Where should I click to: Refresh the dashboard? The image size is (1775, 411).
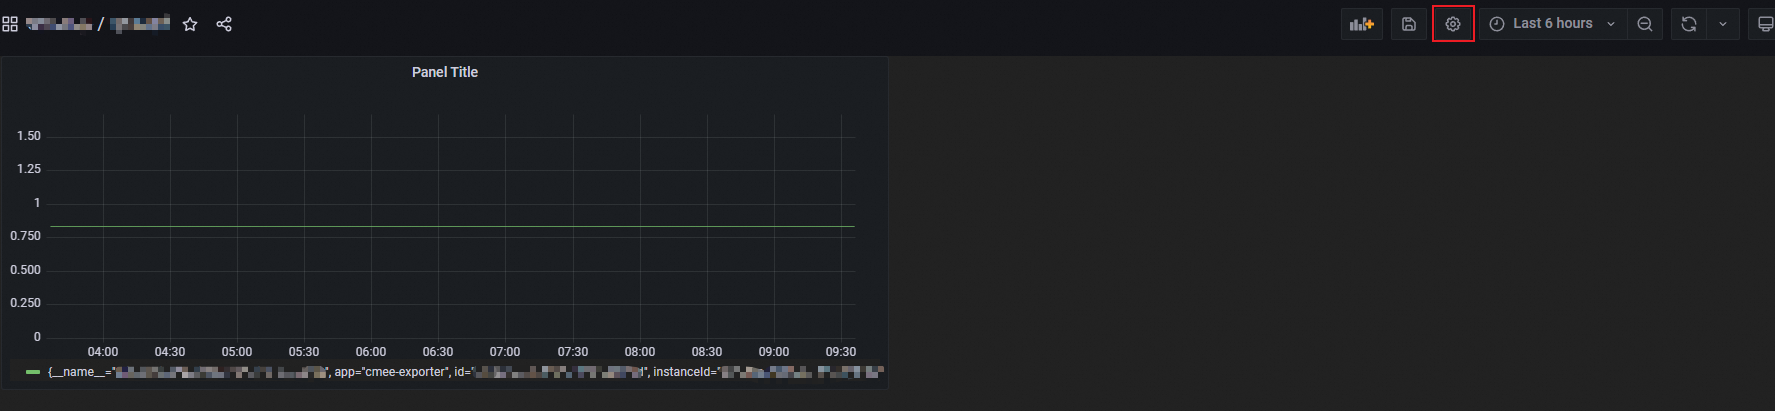[1689, 24]
